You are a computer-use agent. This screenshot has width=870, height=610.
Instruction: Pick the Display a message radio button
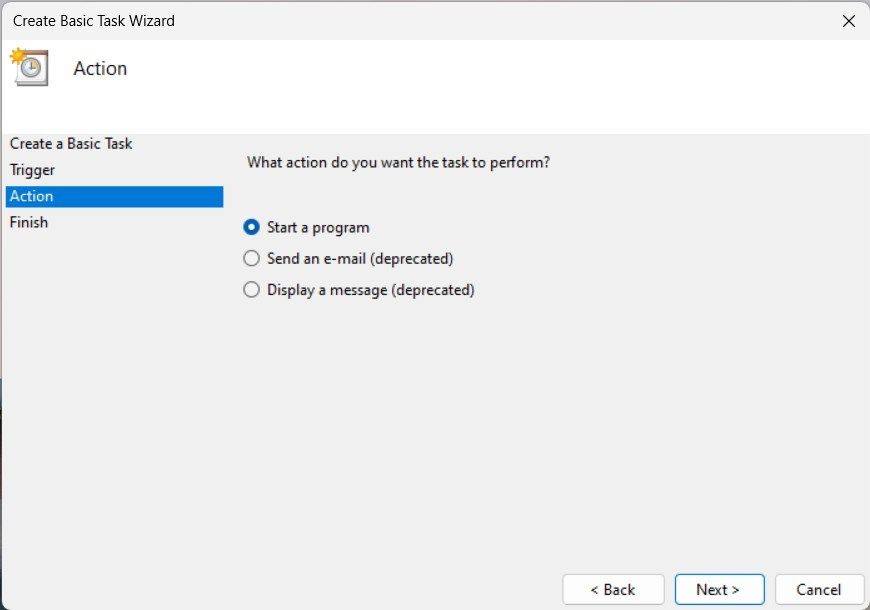[x=251, y=290]
